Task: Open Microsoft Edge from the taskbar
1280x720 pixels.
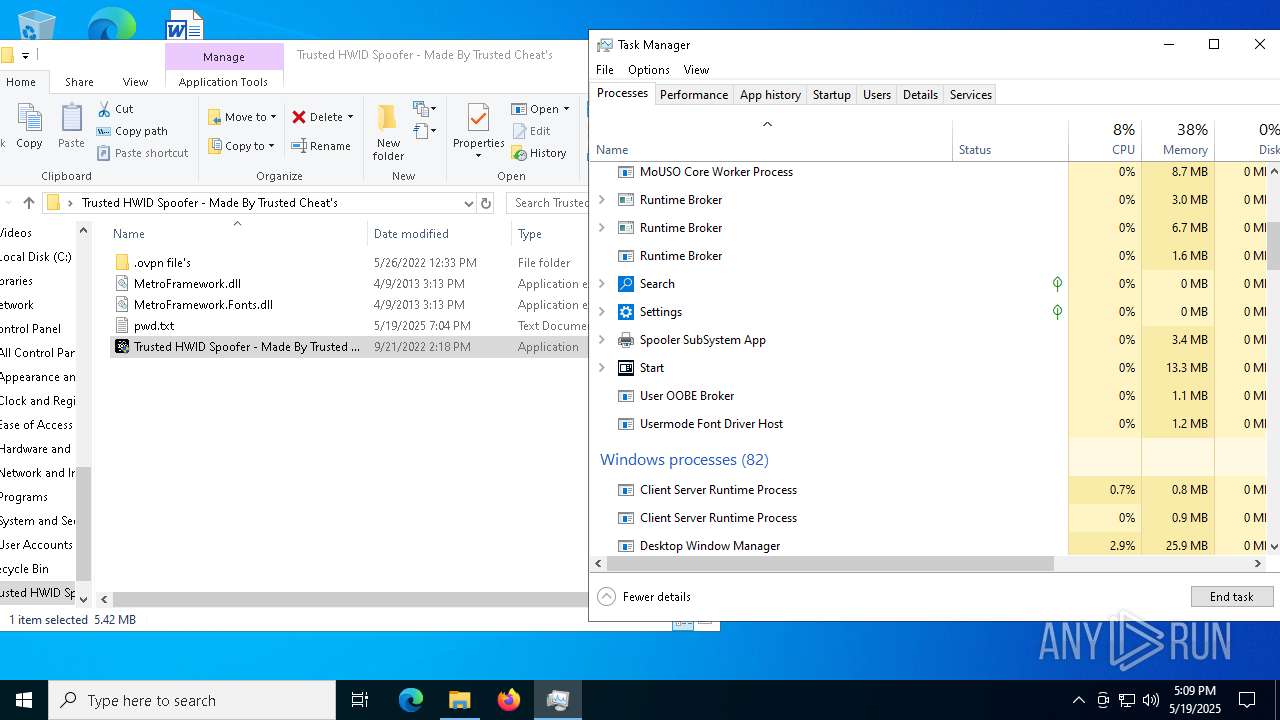Action: [x=411, y=700]
